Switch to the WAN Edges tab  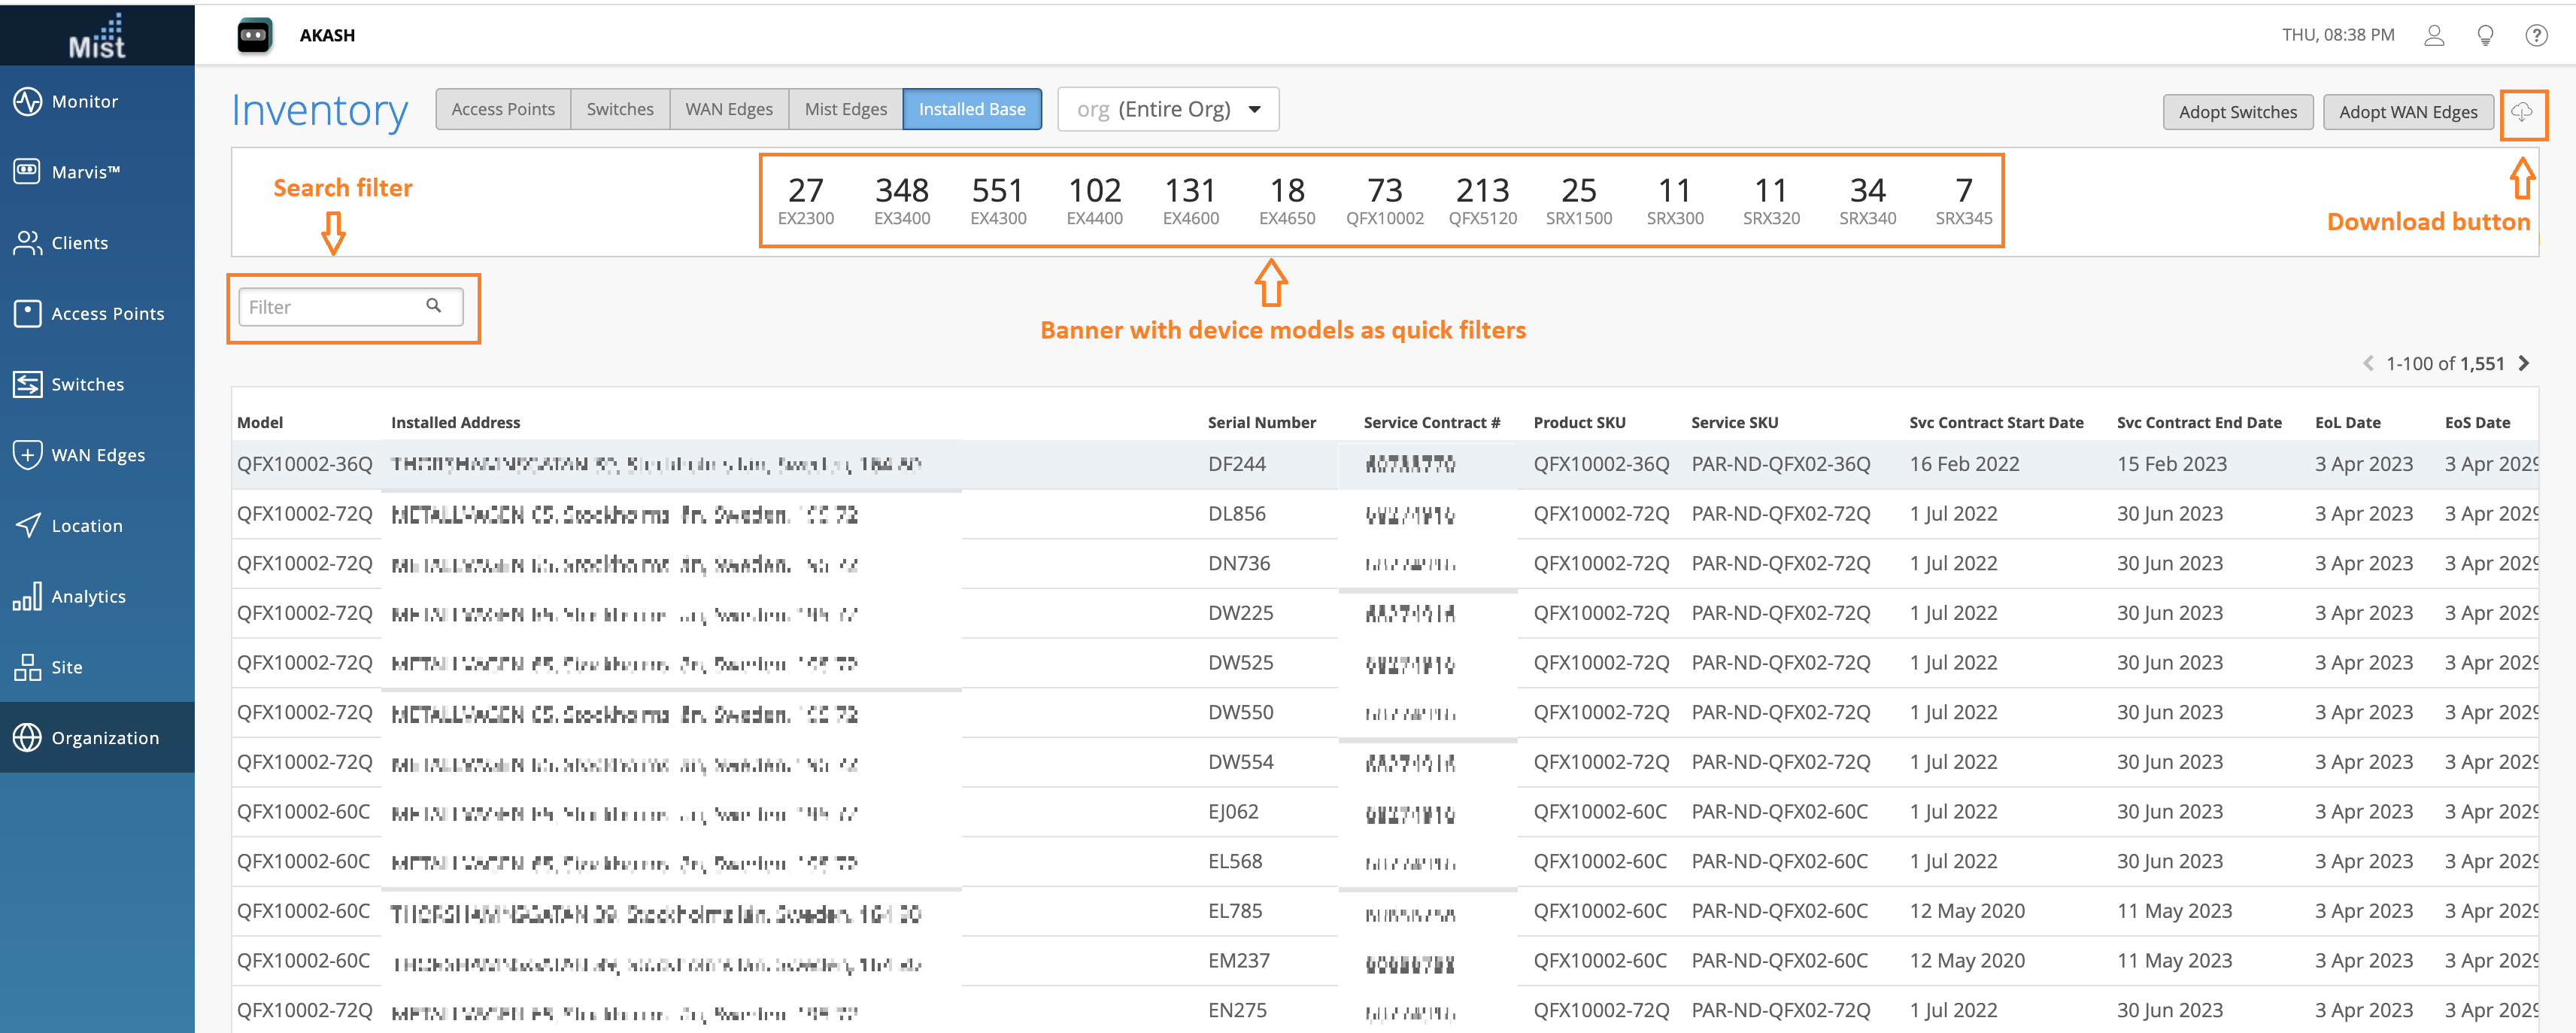pos(728,109)
